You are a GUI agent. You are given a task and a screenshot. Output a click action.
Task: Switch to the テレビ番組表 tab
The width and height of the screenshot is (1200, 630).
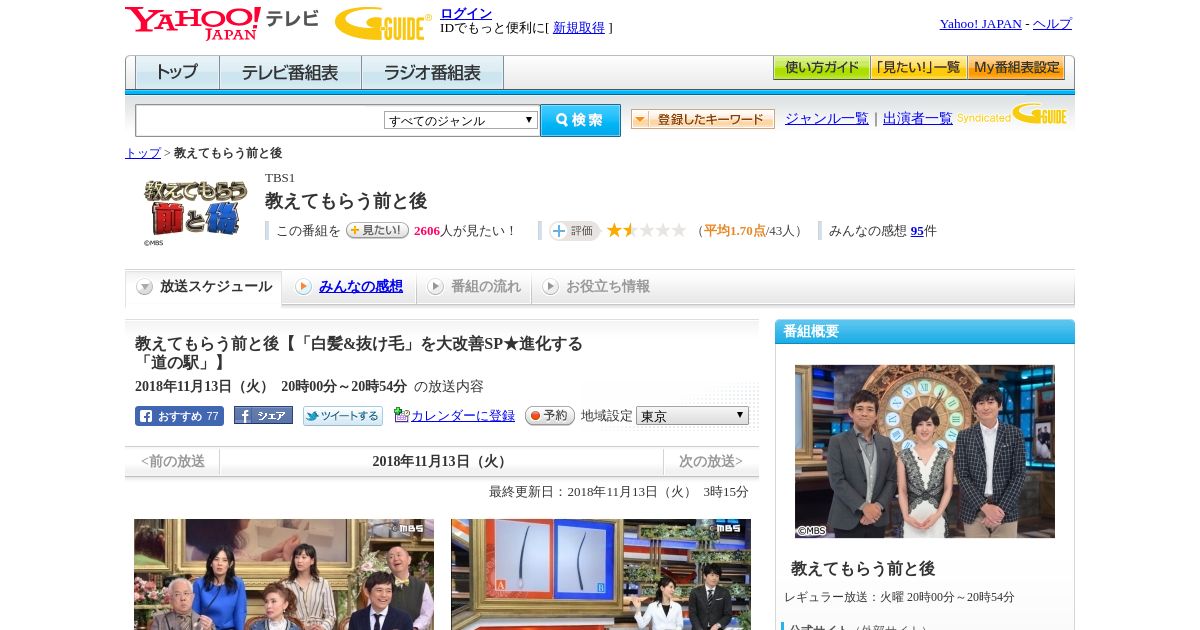pyautogui.click(x=290, y=73)
